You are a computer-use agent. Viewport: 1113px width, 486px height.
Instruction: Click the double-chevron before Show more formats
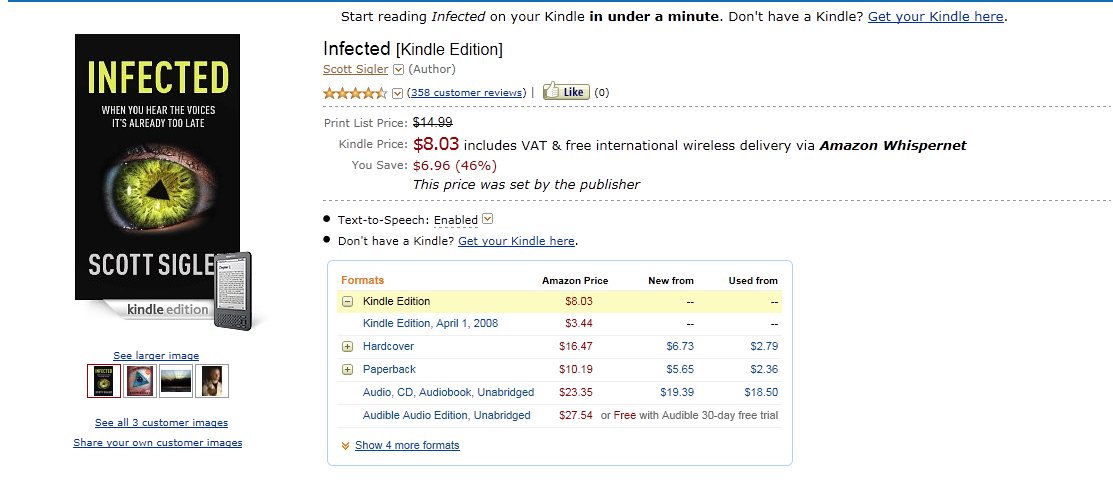tap(345, 446)
